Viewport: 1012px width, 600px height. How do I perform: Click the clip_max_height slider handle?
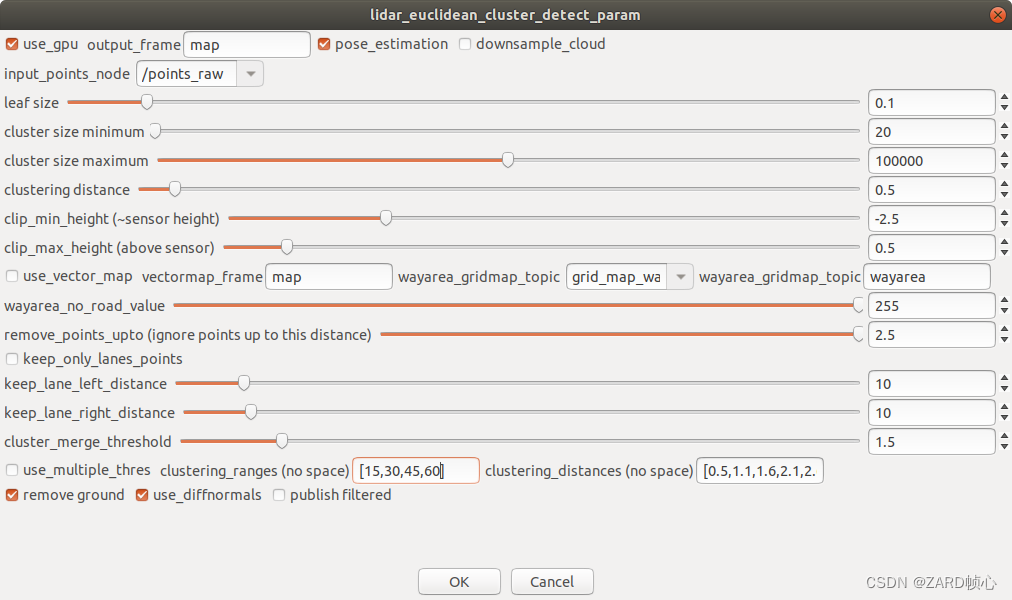click(287, 247)
